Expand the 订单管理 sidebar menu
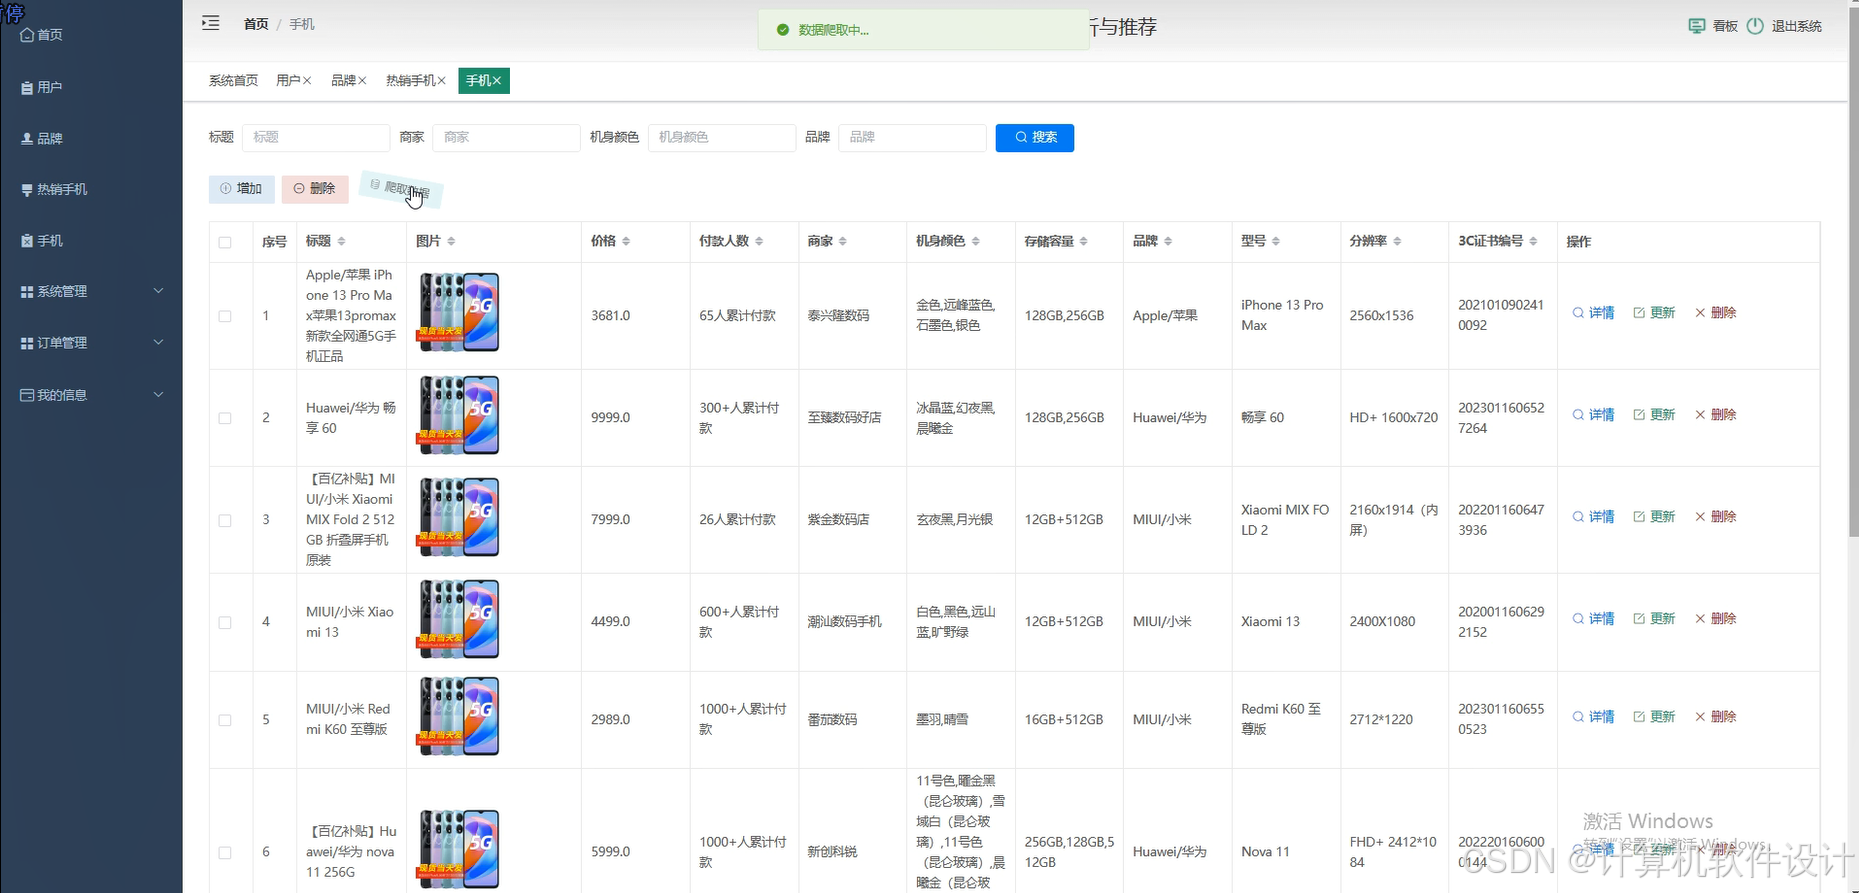Image resolution: width=1859 pixels, height=893 pixels. (x=91, y=343)
